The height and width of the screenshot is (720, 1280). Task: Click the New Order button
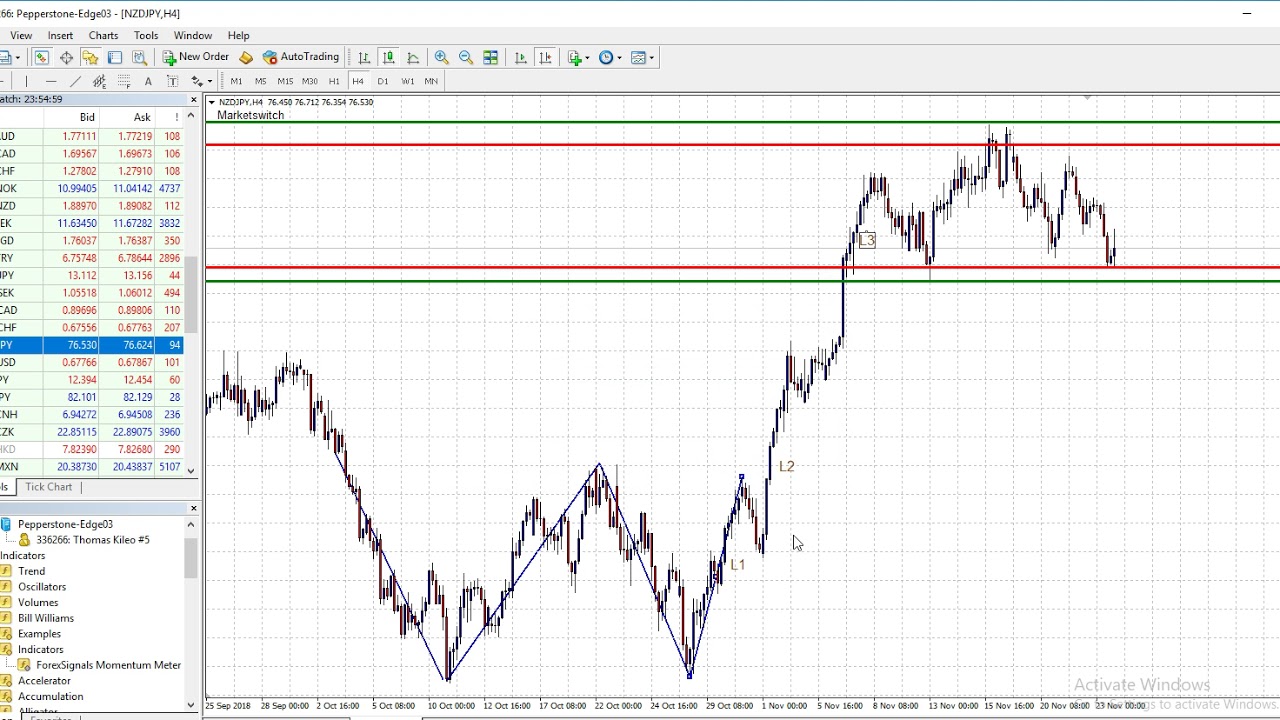pyautogui.click(x=196, y=57)
